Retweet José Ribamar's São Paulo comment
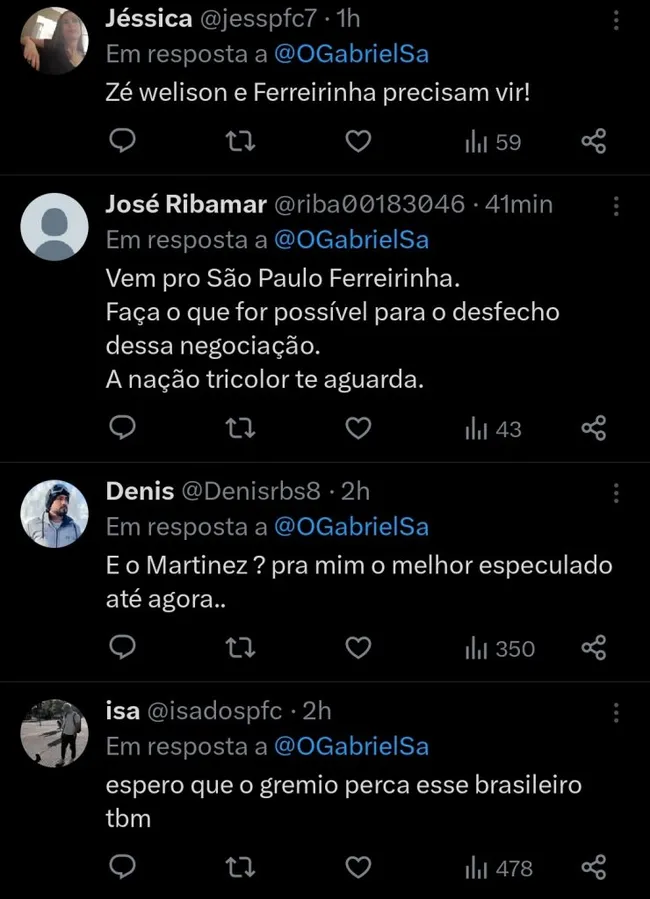The width and height of the screenshot is (650, 899). pyautogui.click(x=240, y=428)
